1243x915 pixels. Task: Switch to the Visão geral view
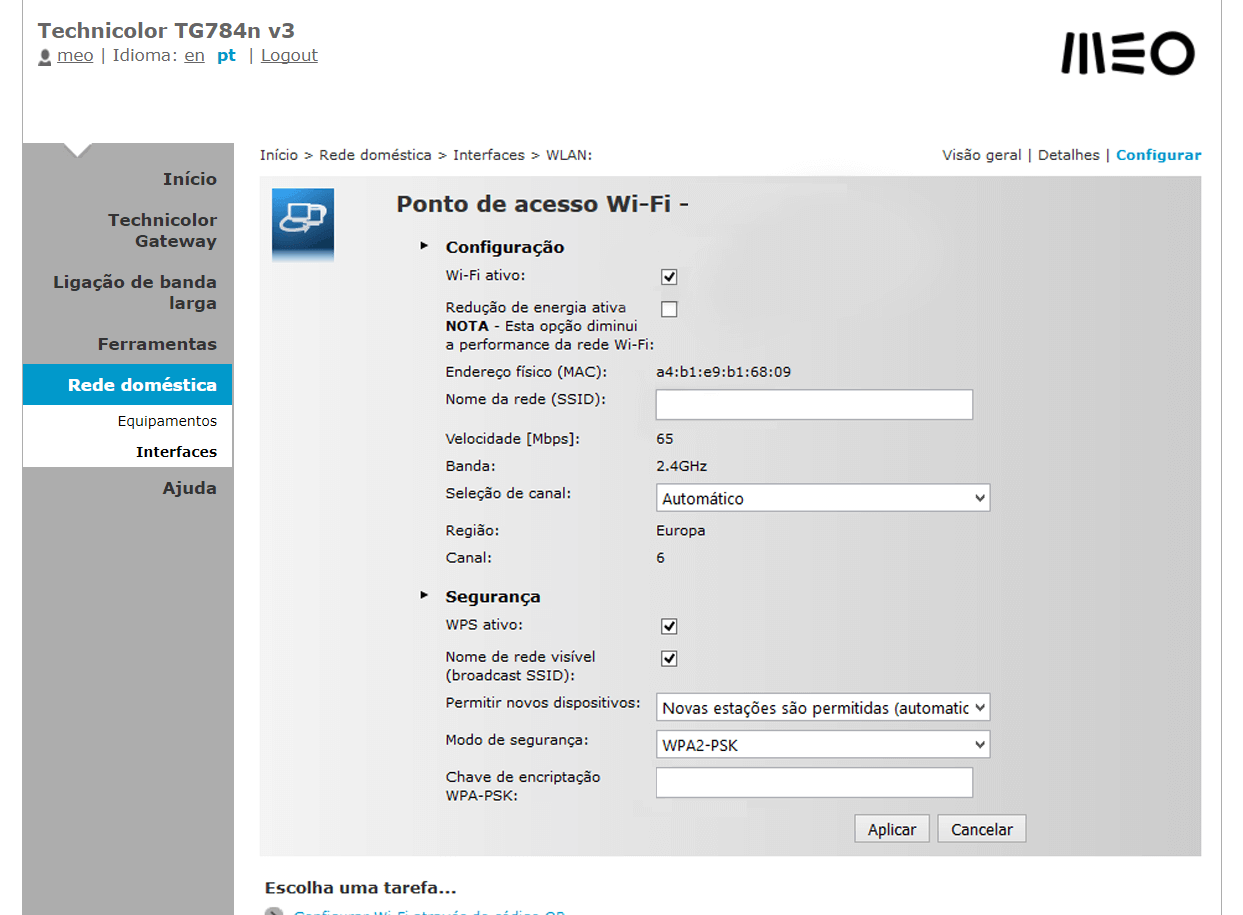pos(981,155)
